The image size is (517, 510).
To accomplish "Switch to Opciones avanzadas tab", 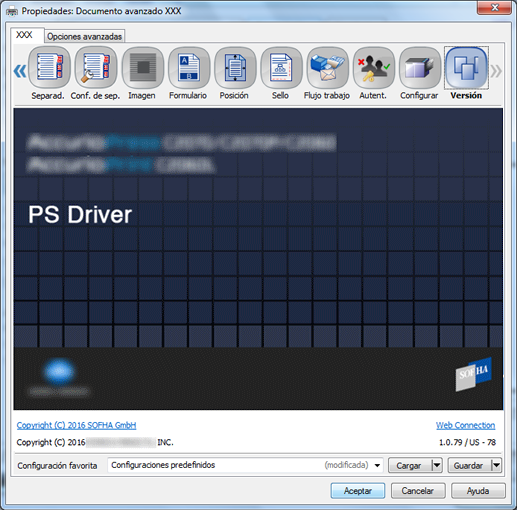I will [x=84, y=36].
